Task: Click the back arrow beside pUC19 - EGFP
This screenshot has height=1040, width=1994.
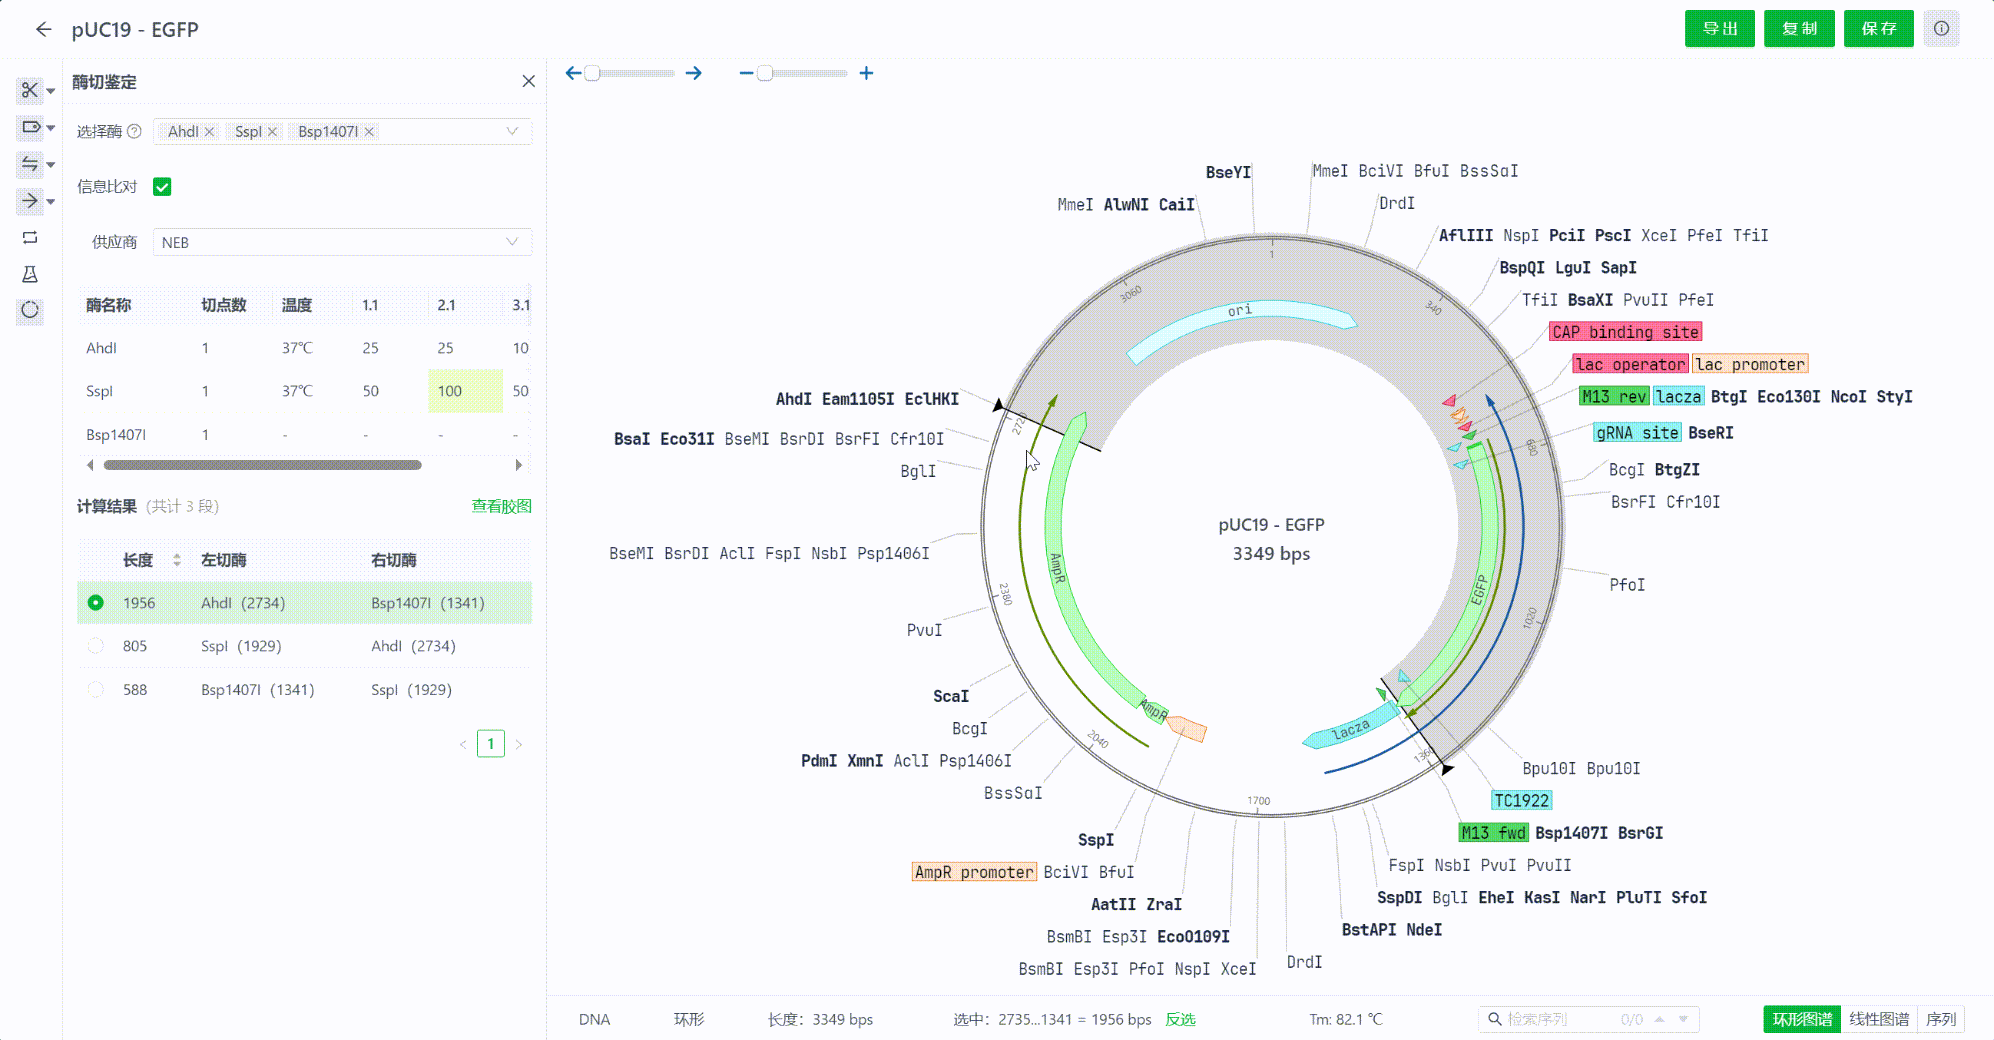Action: pos(43,30)
